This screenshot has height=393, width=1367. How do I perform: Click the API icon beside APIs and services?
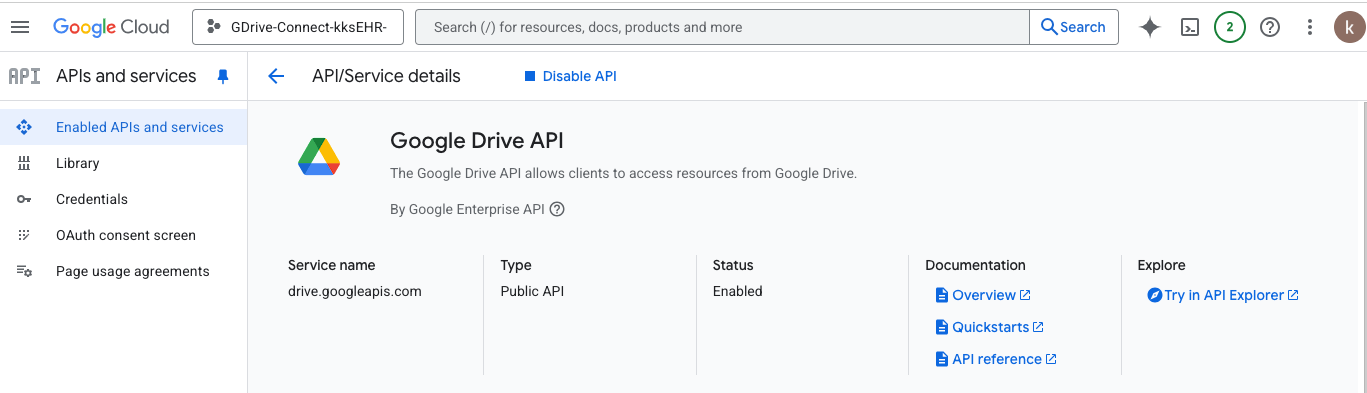[24, 76]
